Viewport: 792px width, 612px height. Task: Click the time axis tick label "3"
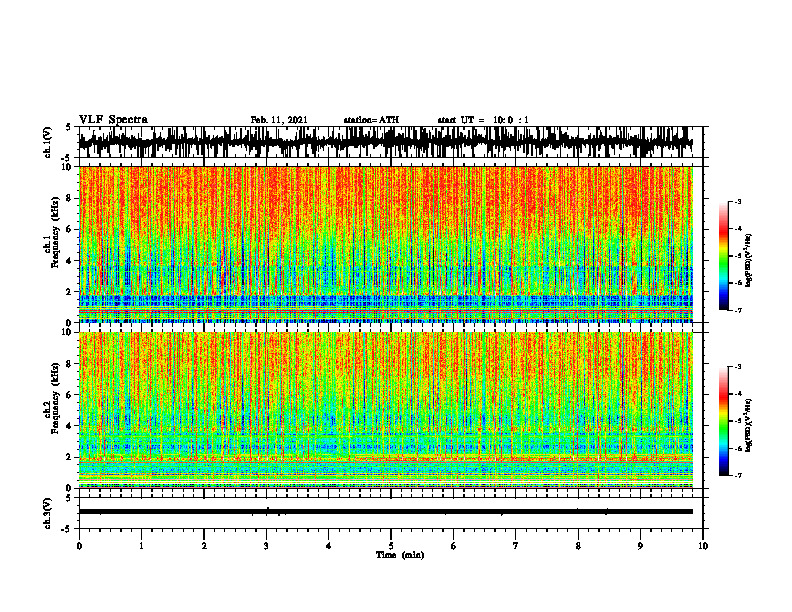266,546
